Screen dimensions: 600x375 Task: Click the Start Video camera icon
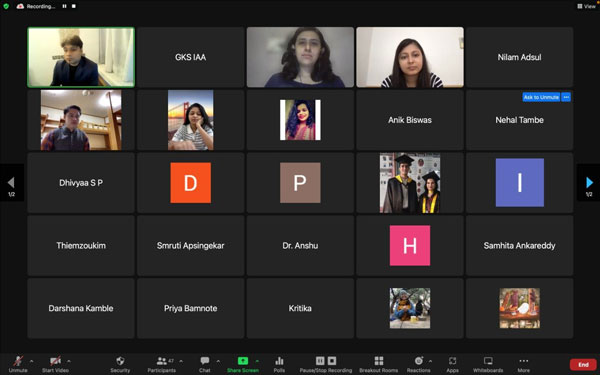tap(55, 361)
